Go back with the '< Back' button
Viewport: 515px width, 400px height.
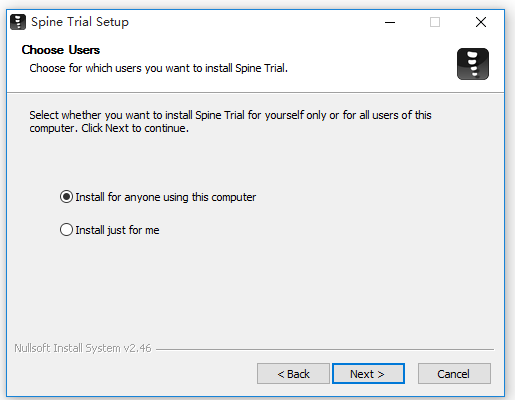tap(293, 374)
